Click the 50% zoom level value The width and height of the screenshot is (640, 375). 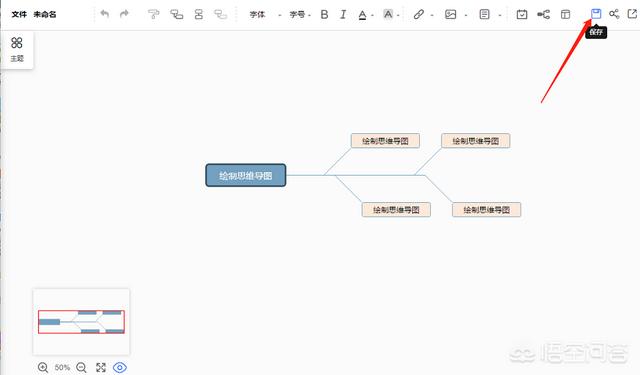click(x=62, y=367)
